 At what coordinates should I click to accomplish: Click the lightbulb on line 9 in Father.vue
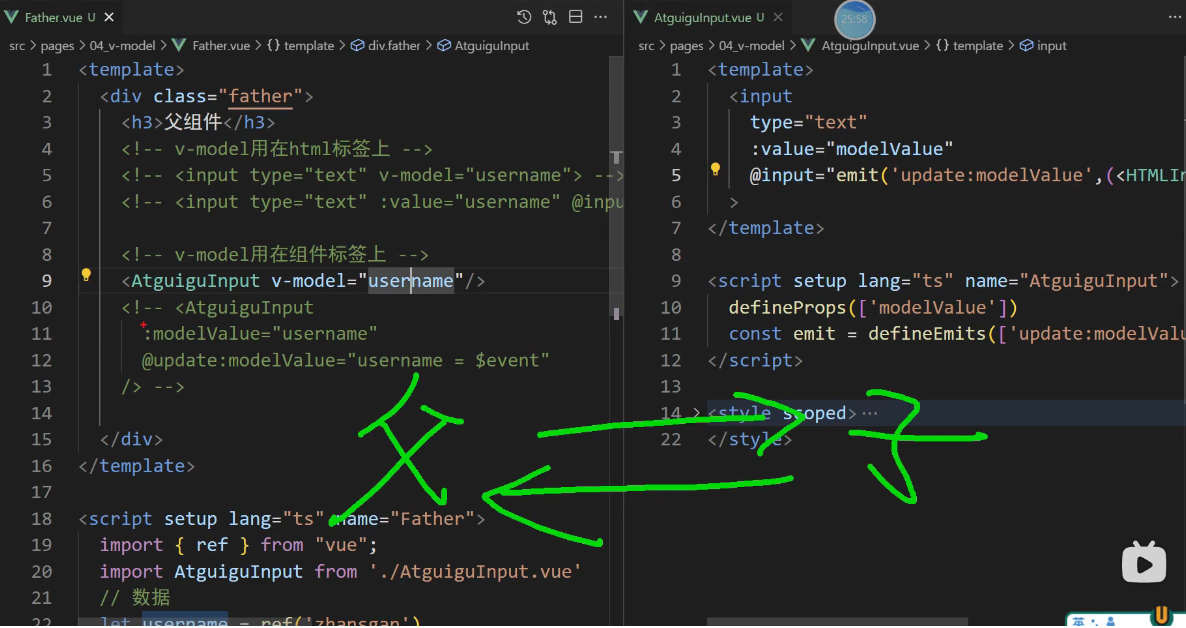click(86, 275)
